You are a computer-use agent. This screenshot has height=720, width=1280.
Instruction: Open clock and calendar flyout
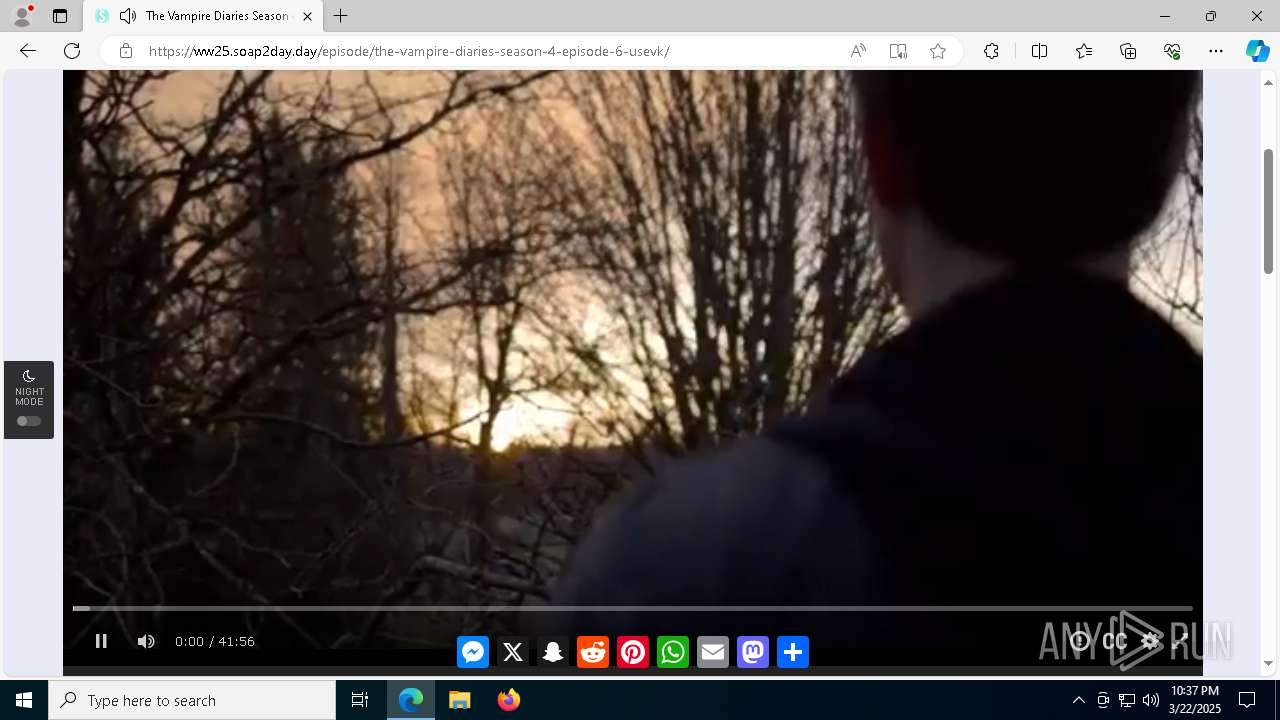(x=1194, y=700)
